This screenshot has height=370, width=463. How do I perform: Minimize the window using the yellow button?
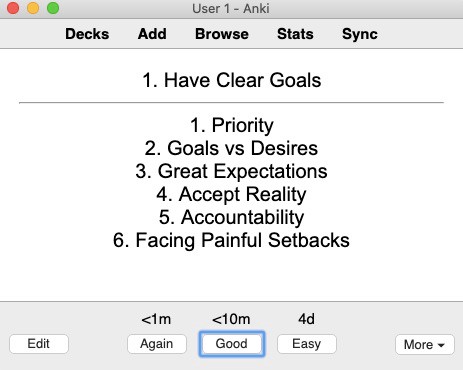point(33,8)
